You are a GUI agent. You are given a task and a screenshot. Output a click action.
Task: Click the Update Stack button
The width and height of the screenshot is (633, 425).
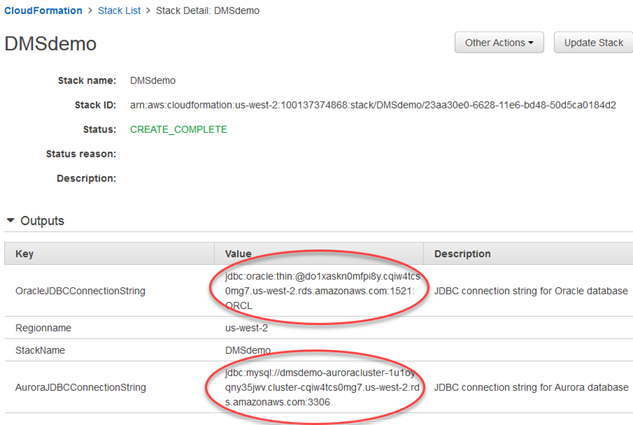(x=593, y=43)
